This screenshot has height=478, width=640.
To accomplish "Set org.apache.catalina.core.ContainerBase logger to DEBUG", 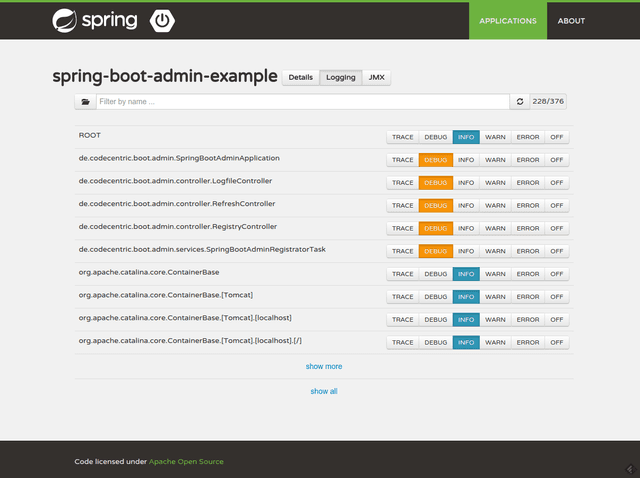I will [435, 274].
